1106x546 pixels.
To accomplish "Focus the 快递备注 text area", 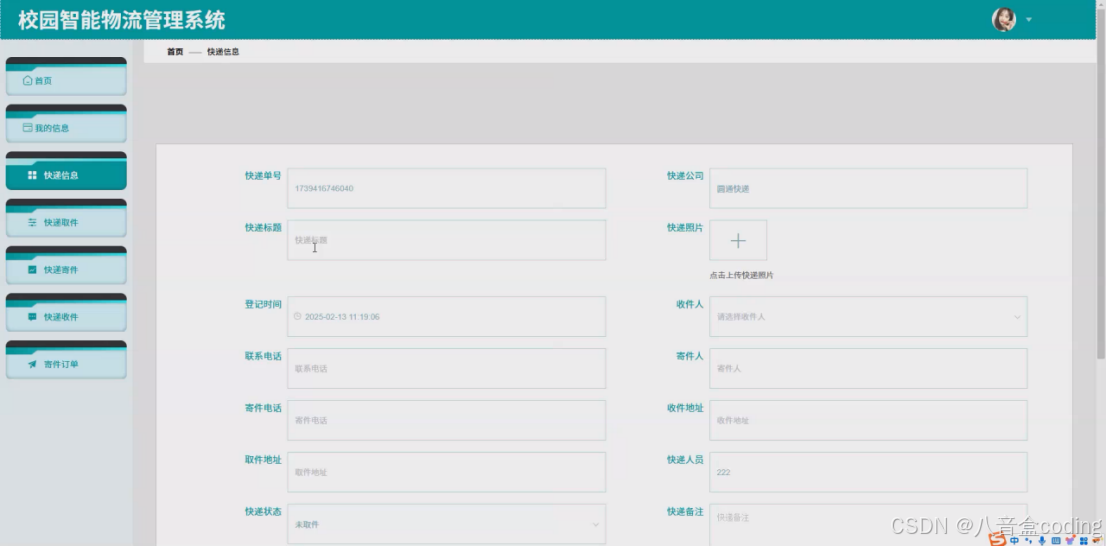I will tap(868, 524).
